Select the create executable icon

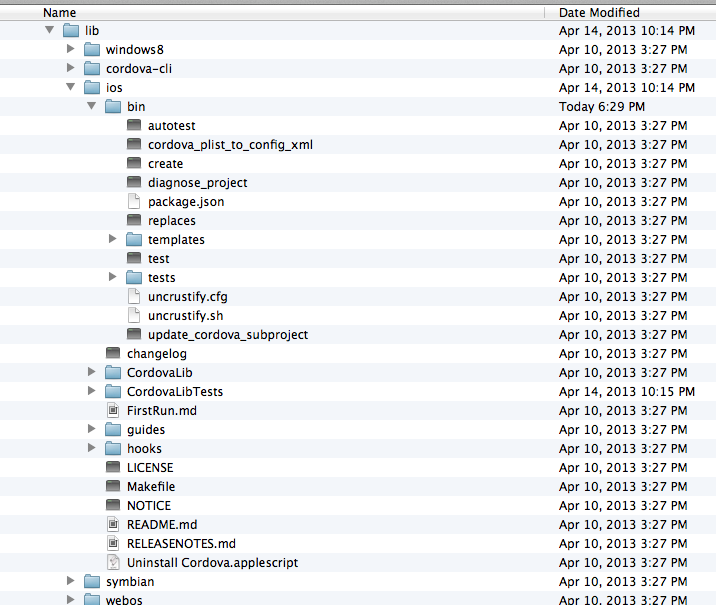click(134, 163)
